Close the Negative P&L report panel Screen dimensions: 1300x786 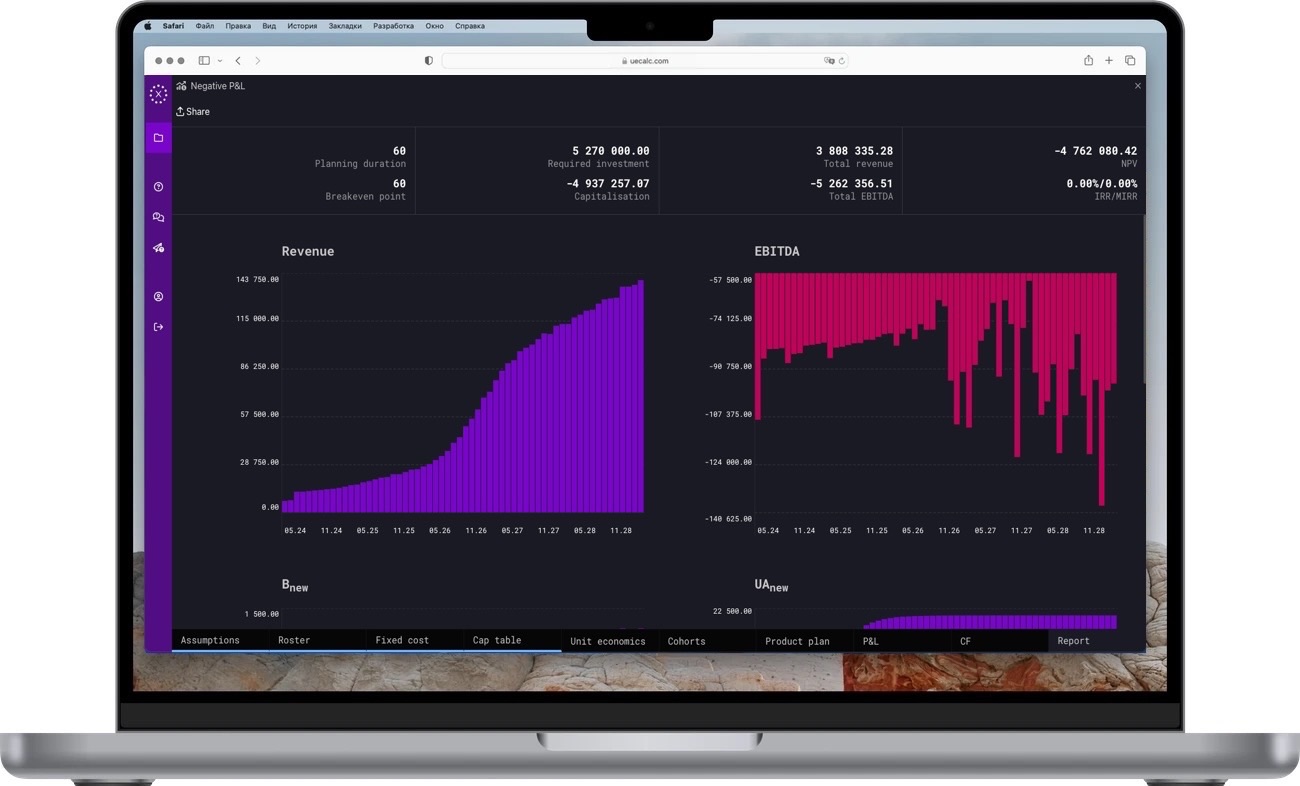[1137, 86]
